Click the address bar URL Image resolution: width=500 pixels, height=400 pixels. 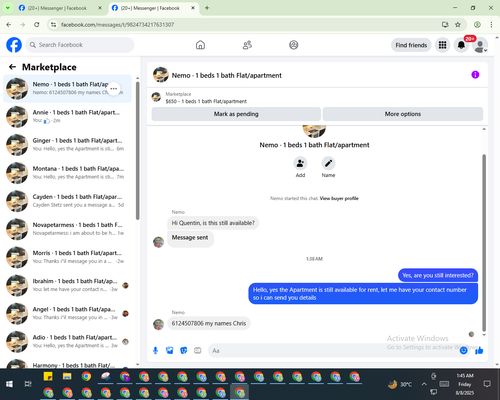tap(117, 25)
